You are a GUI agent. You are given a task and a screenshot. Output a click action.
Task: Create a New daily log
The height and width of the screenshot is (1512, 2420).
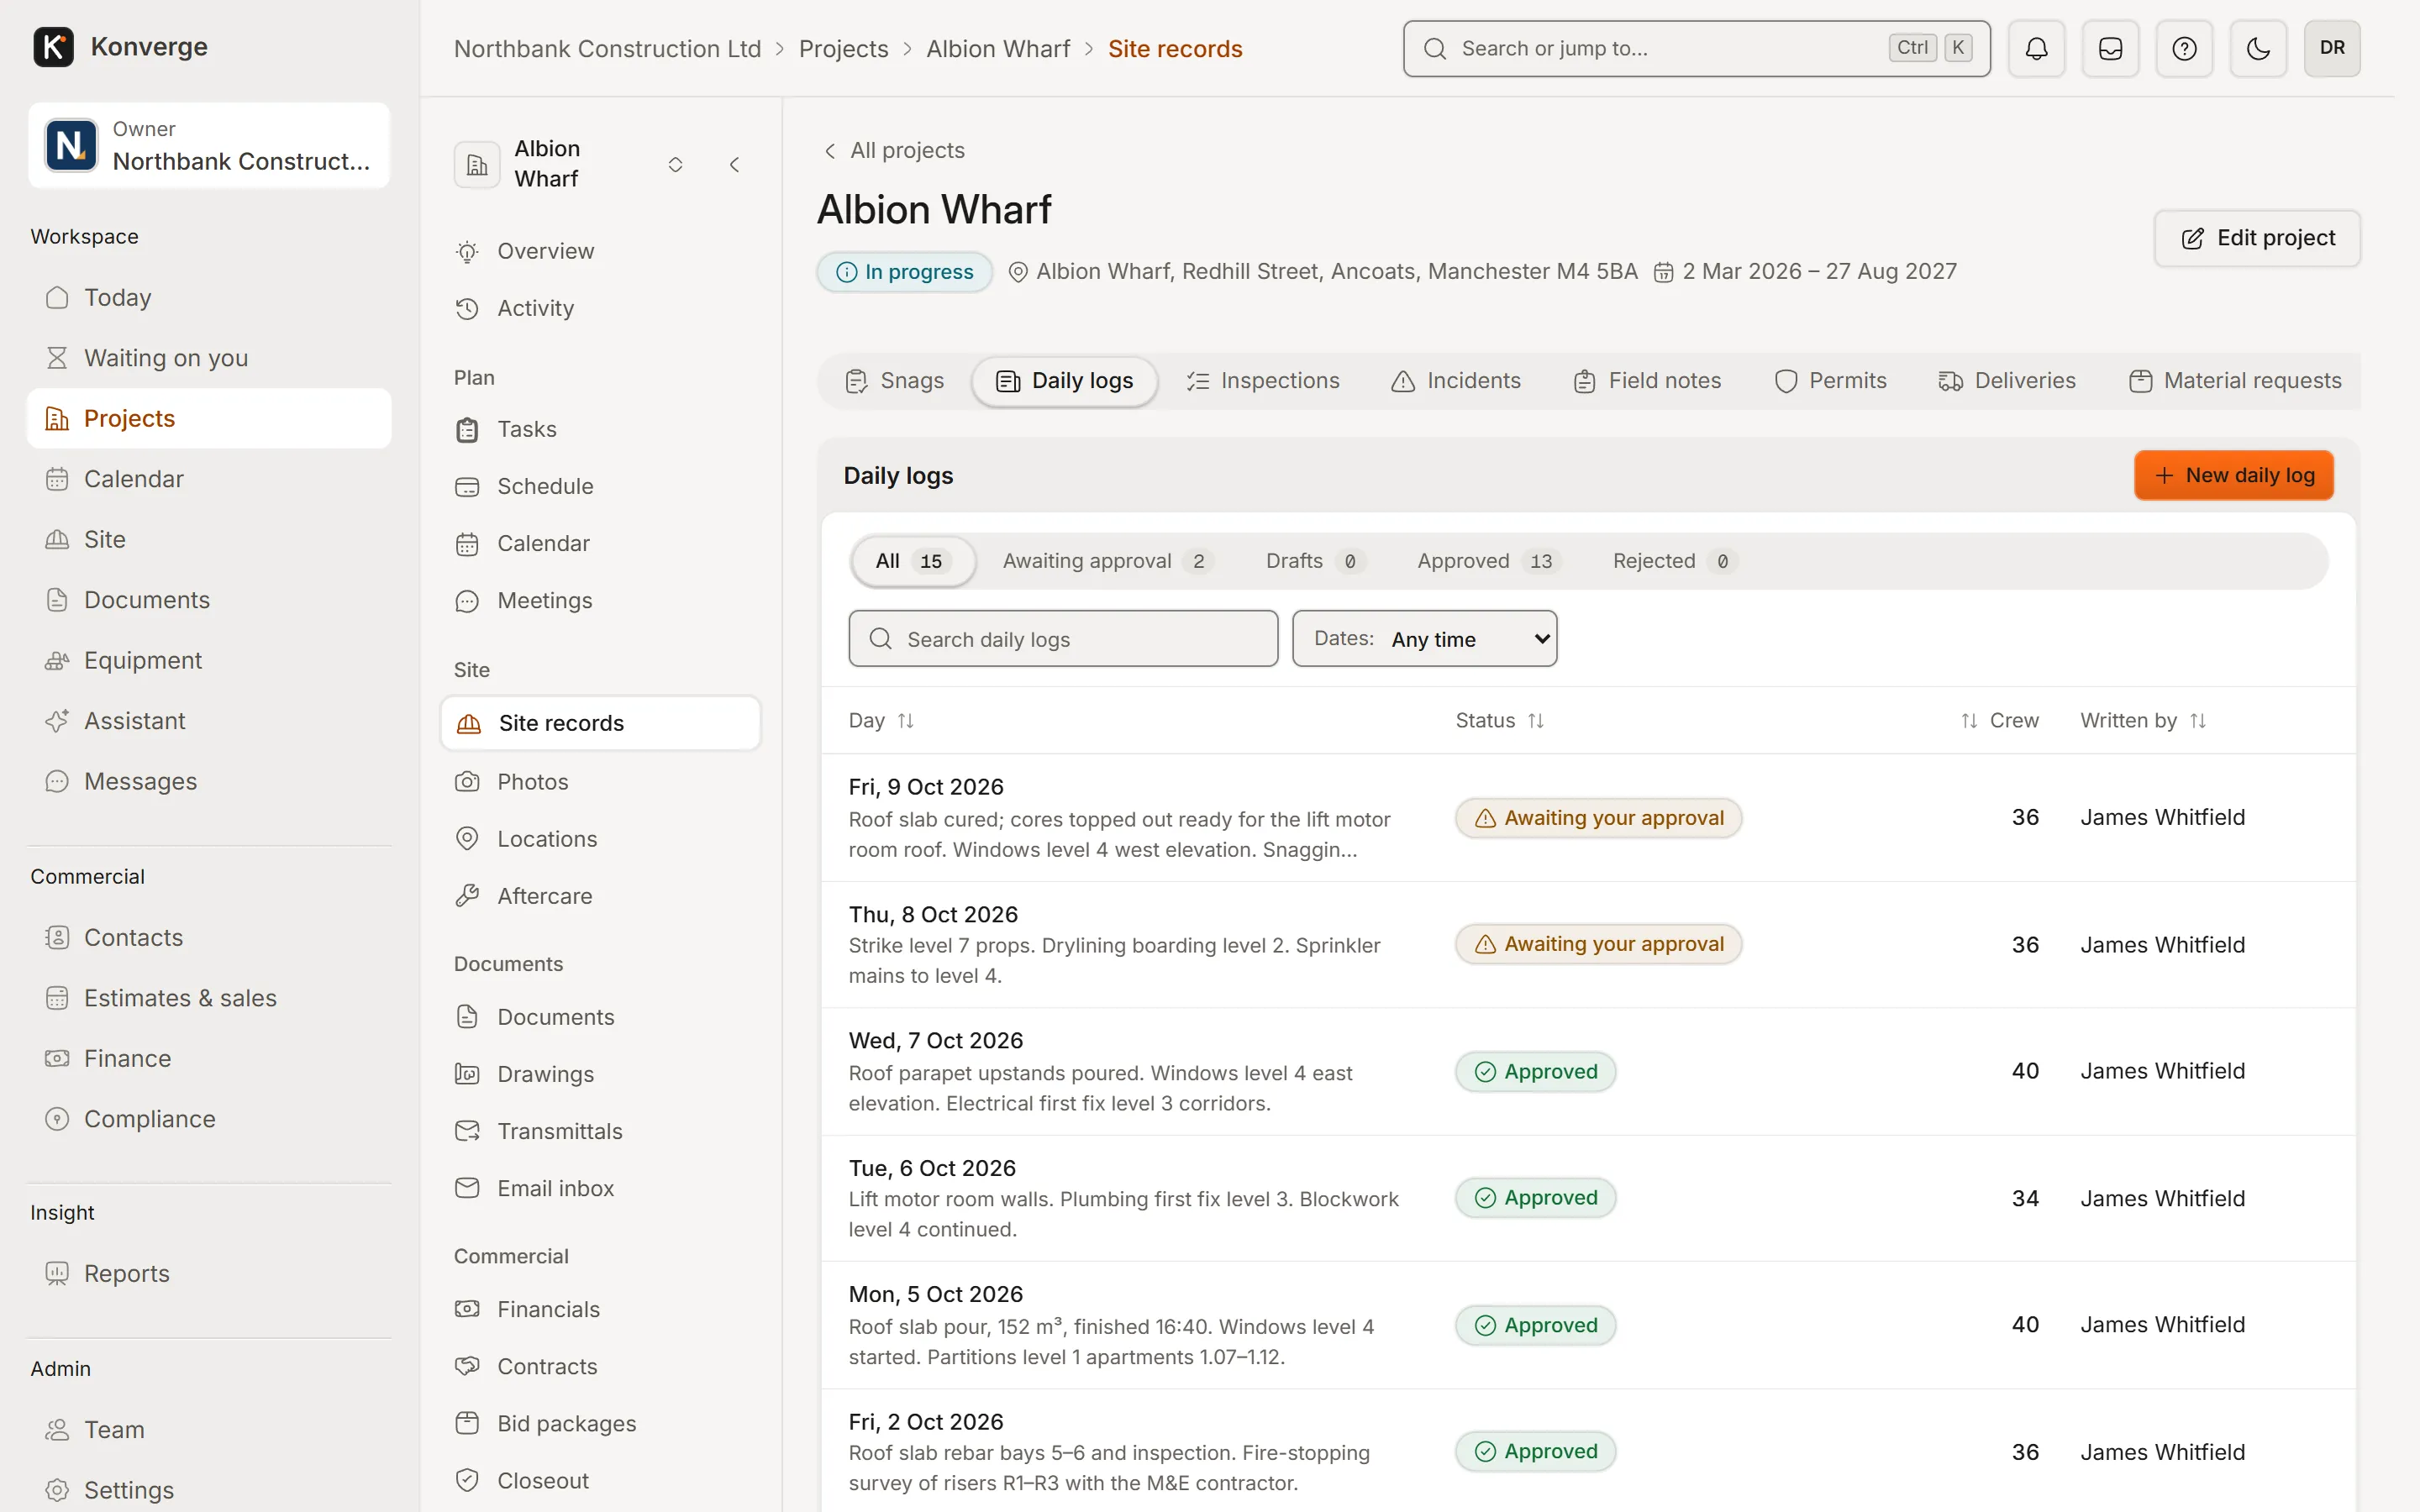[x=2233, y=475]
